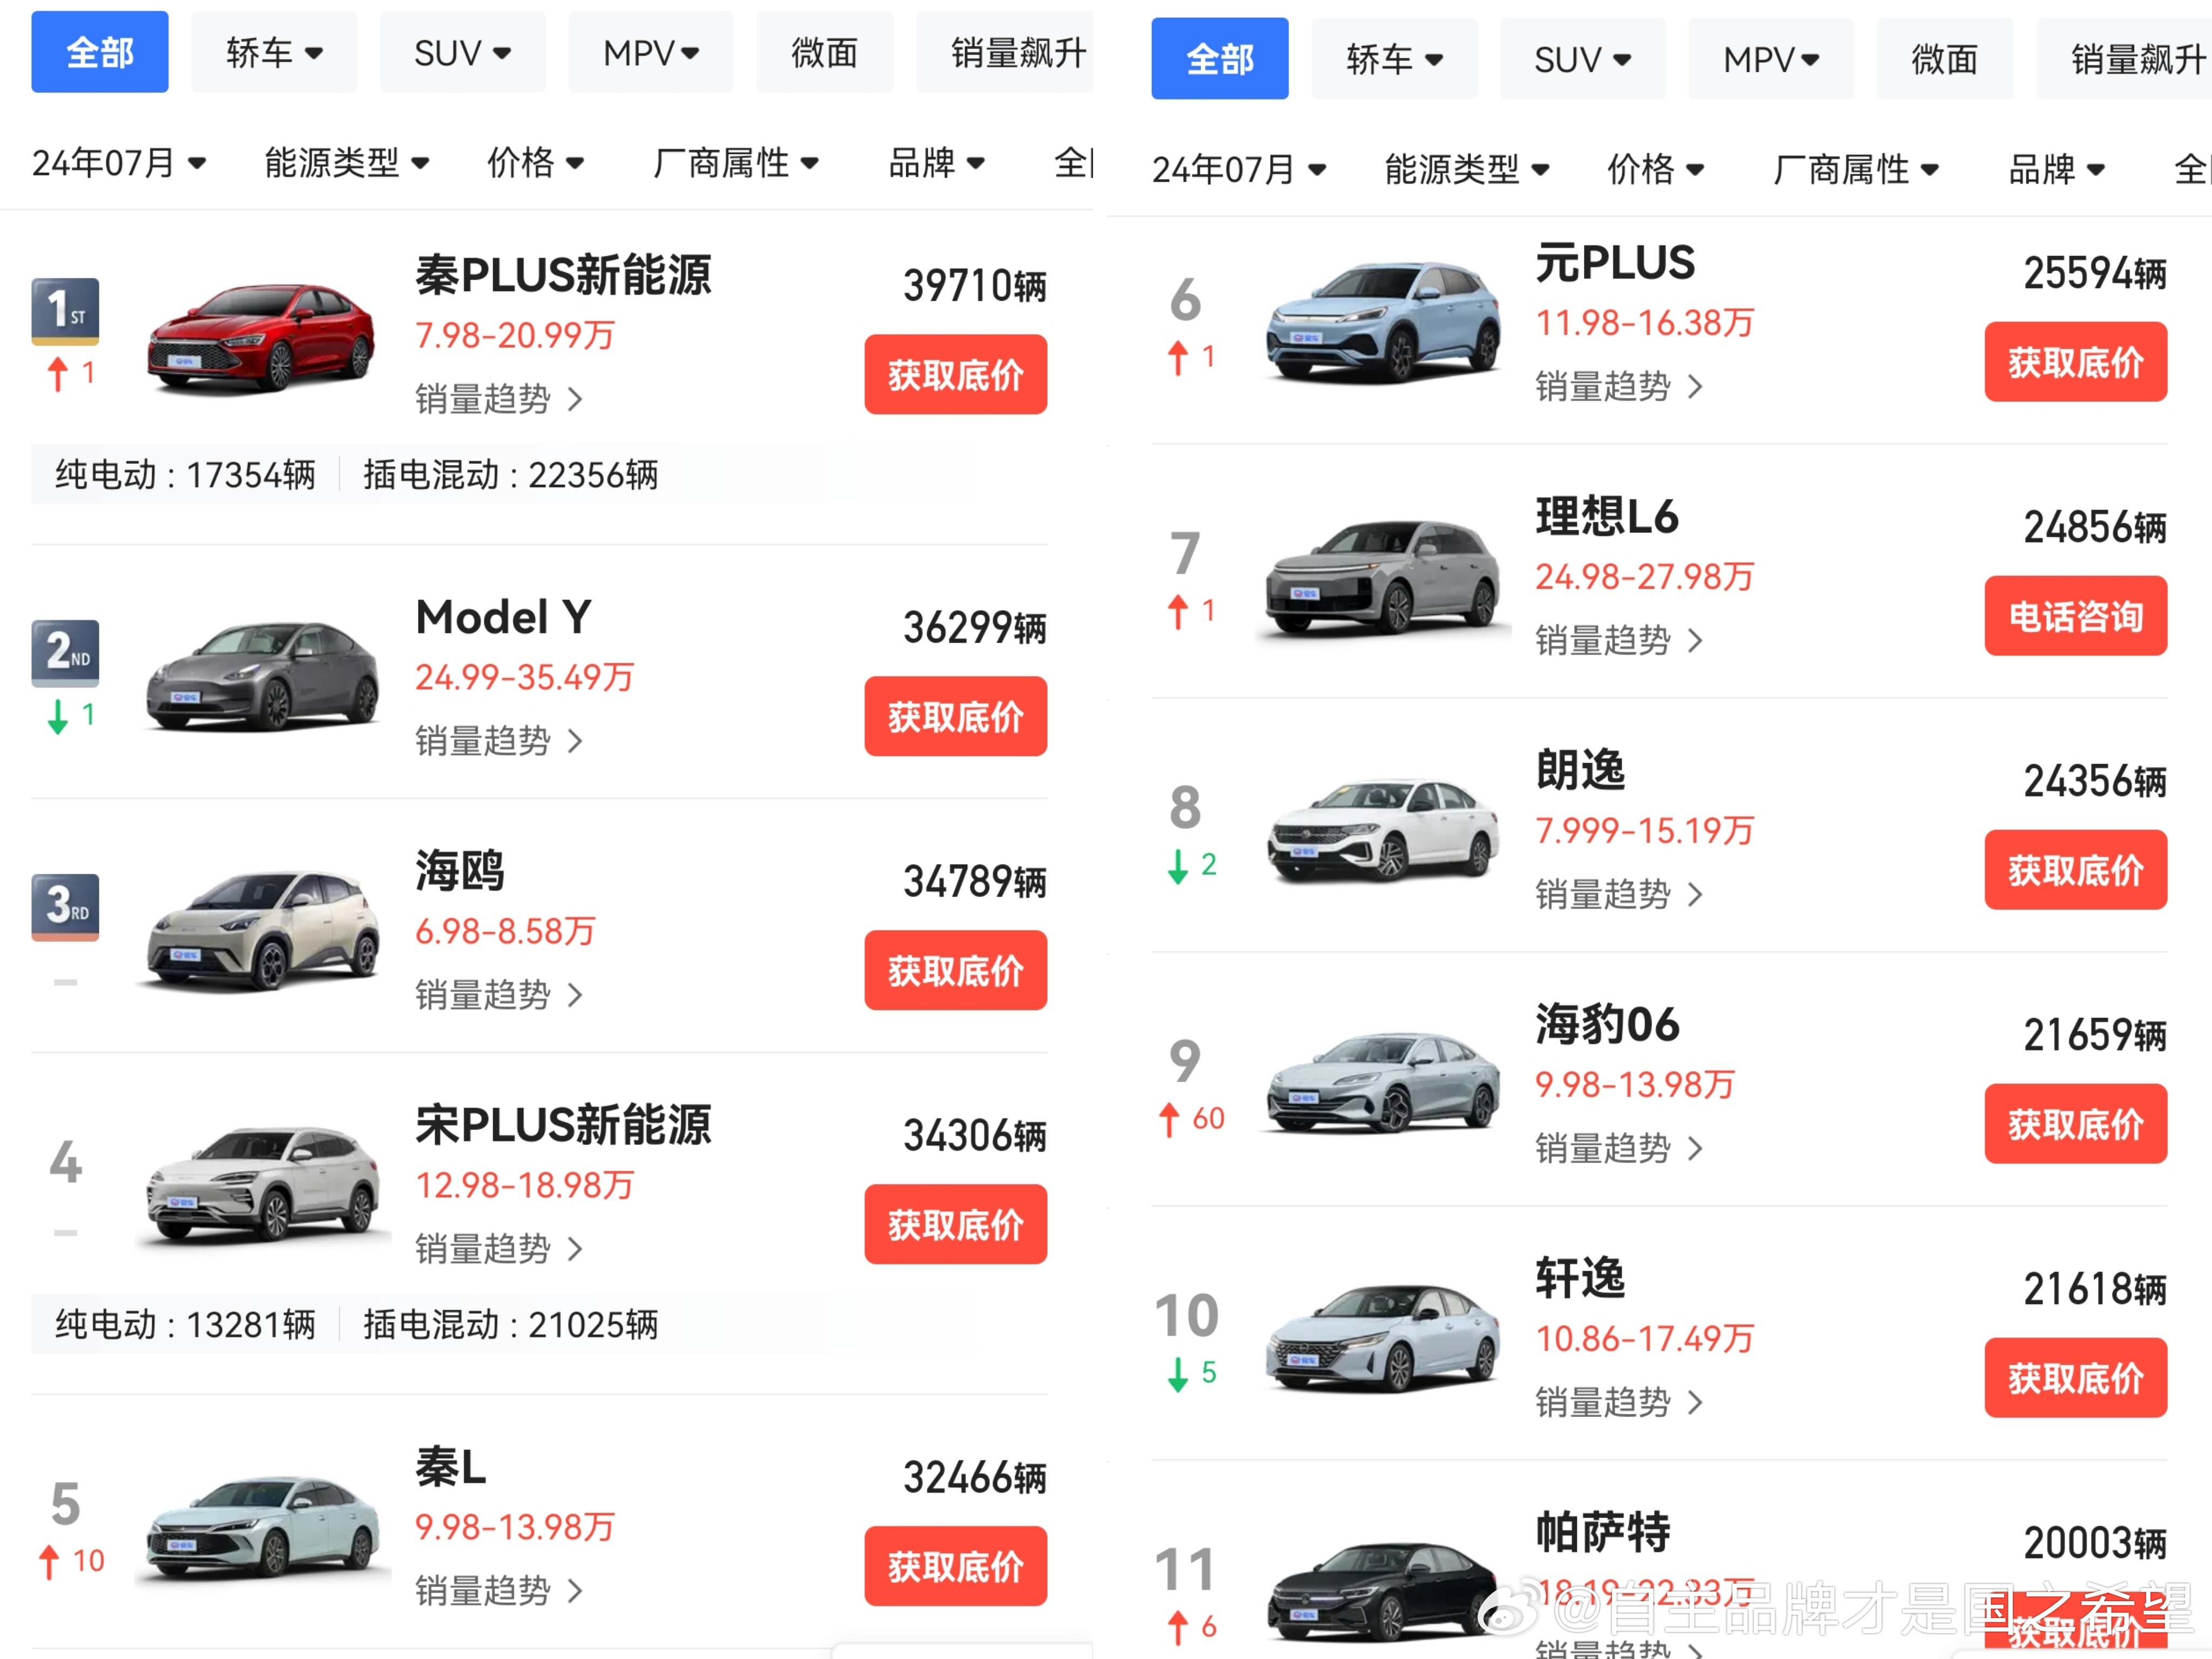The height and width of the screenshot is (1659, 2212).
Task: Click the white 宋PLUS新能源 car image
Action: click(x=261, y=1187)
